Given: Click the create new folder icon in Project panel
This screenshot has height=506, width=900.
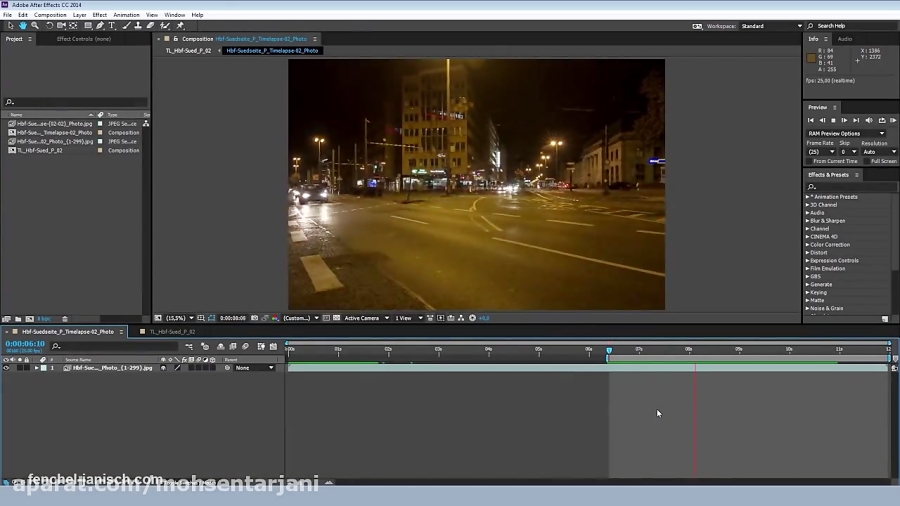Looking at the screenshot, I should (18, 319).
